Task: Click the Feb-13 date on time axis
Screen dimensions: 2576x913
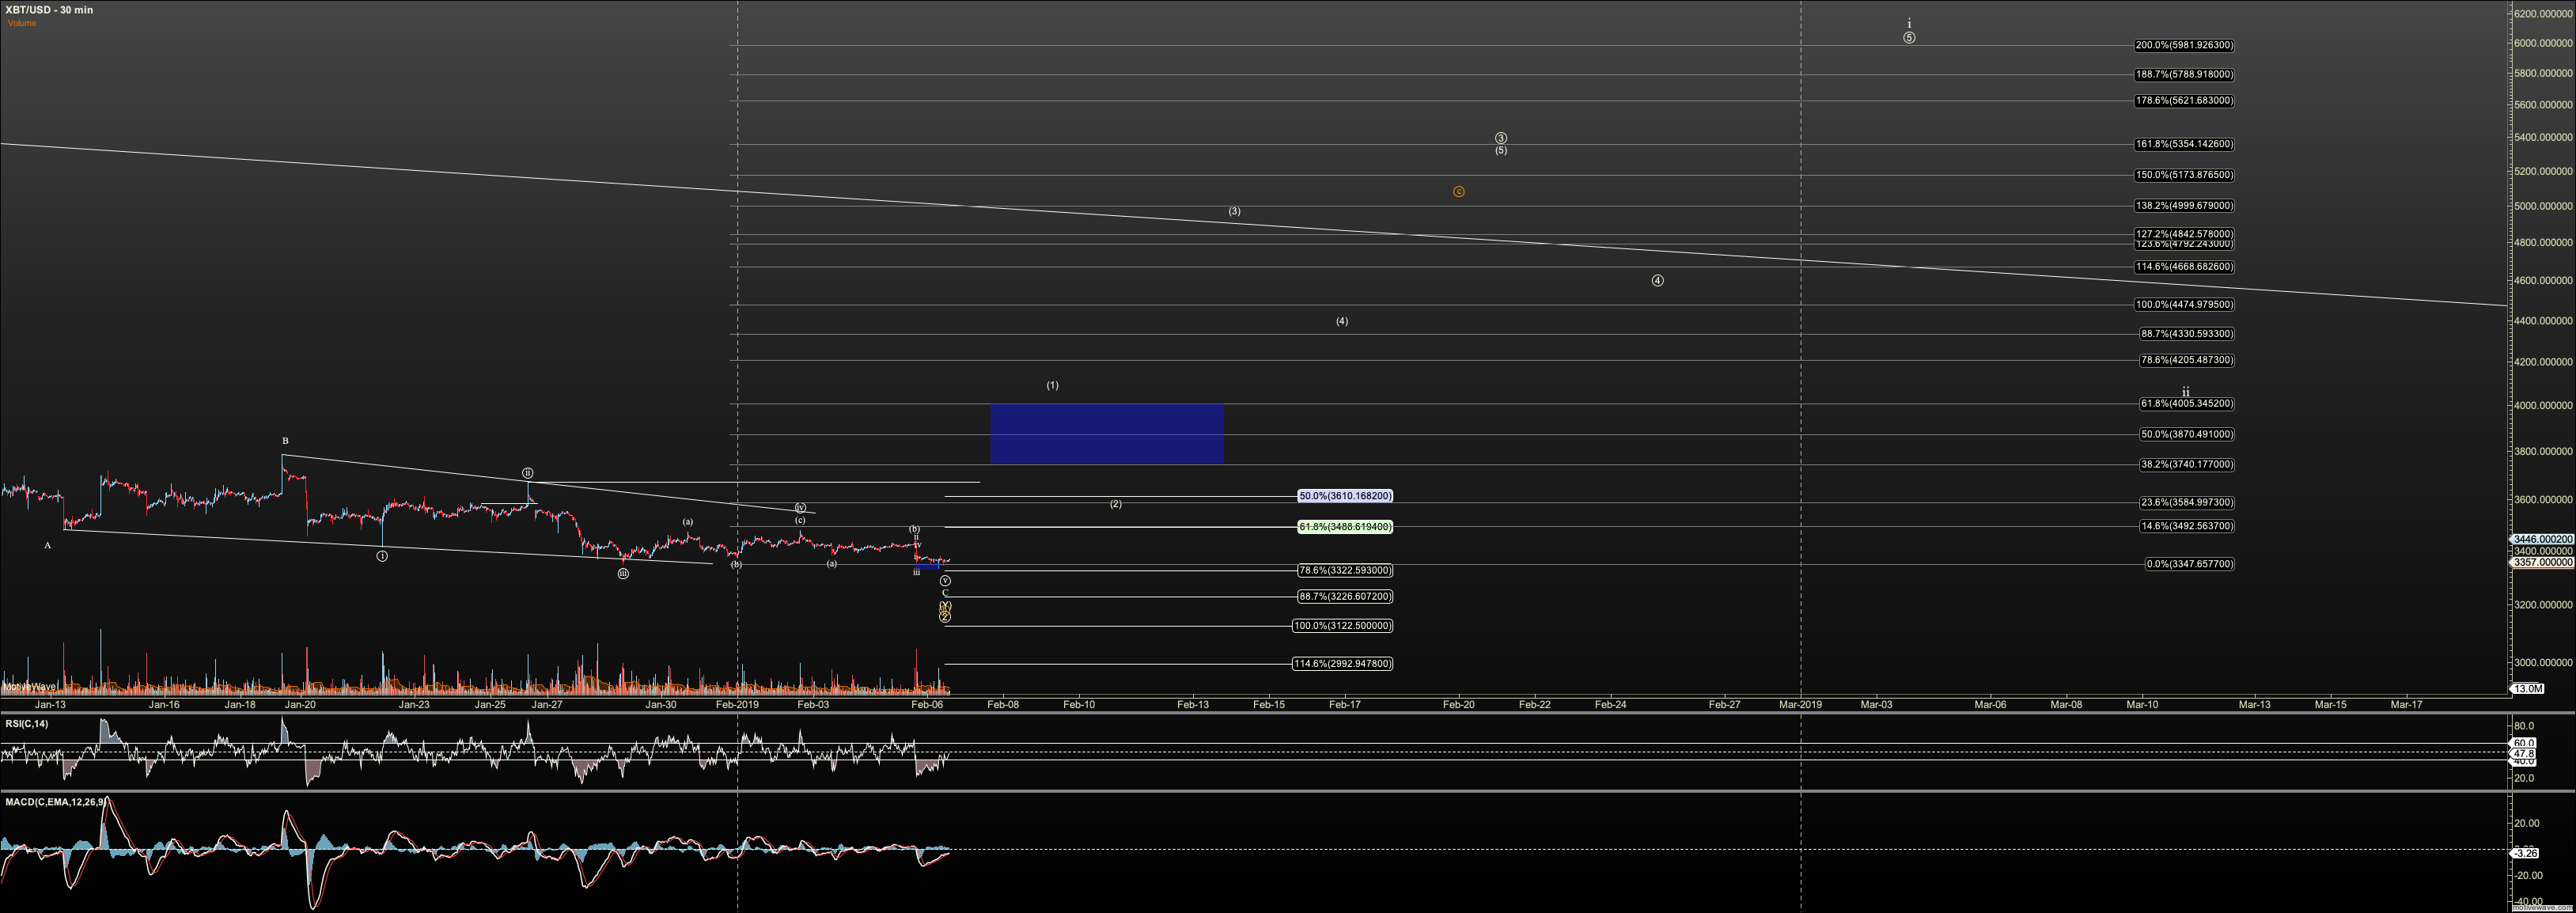Action: [x=1193, y=705]
